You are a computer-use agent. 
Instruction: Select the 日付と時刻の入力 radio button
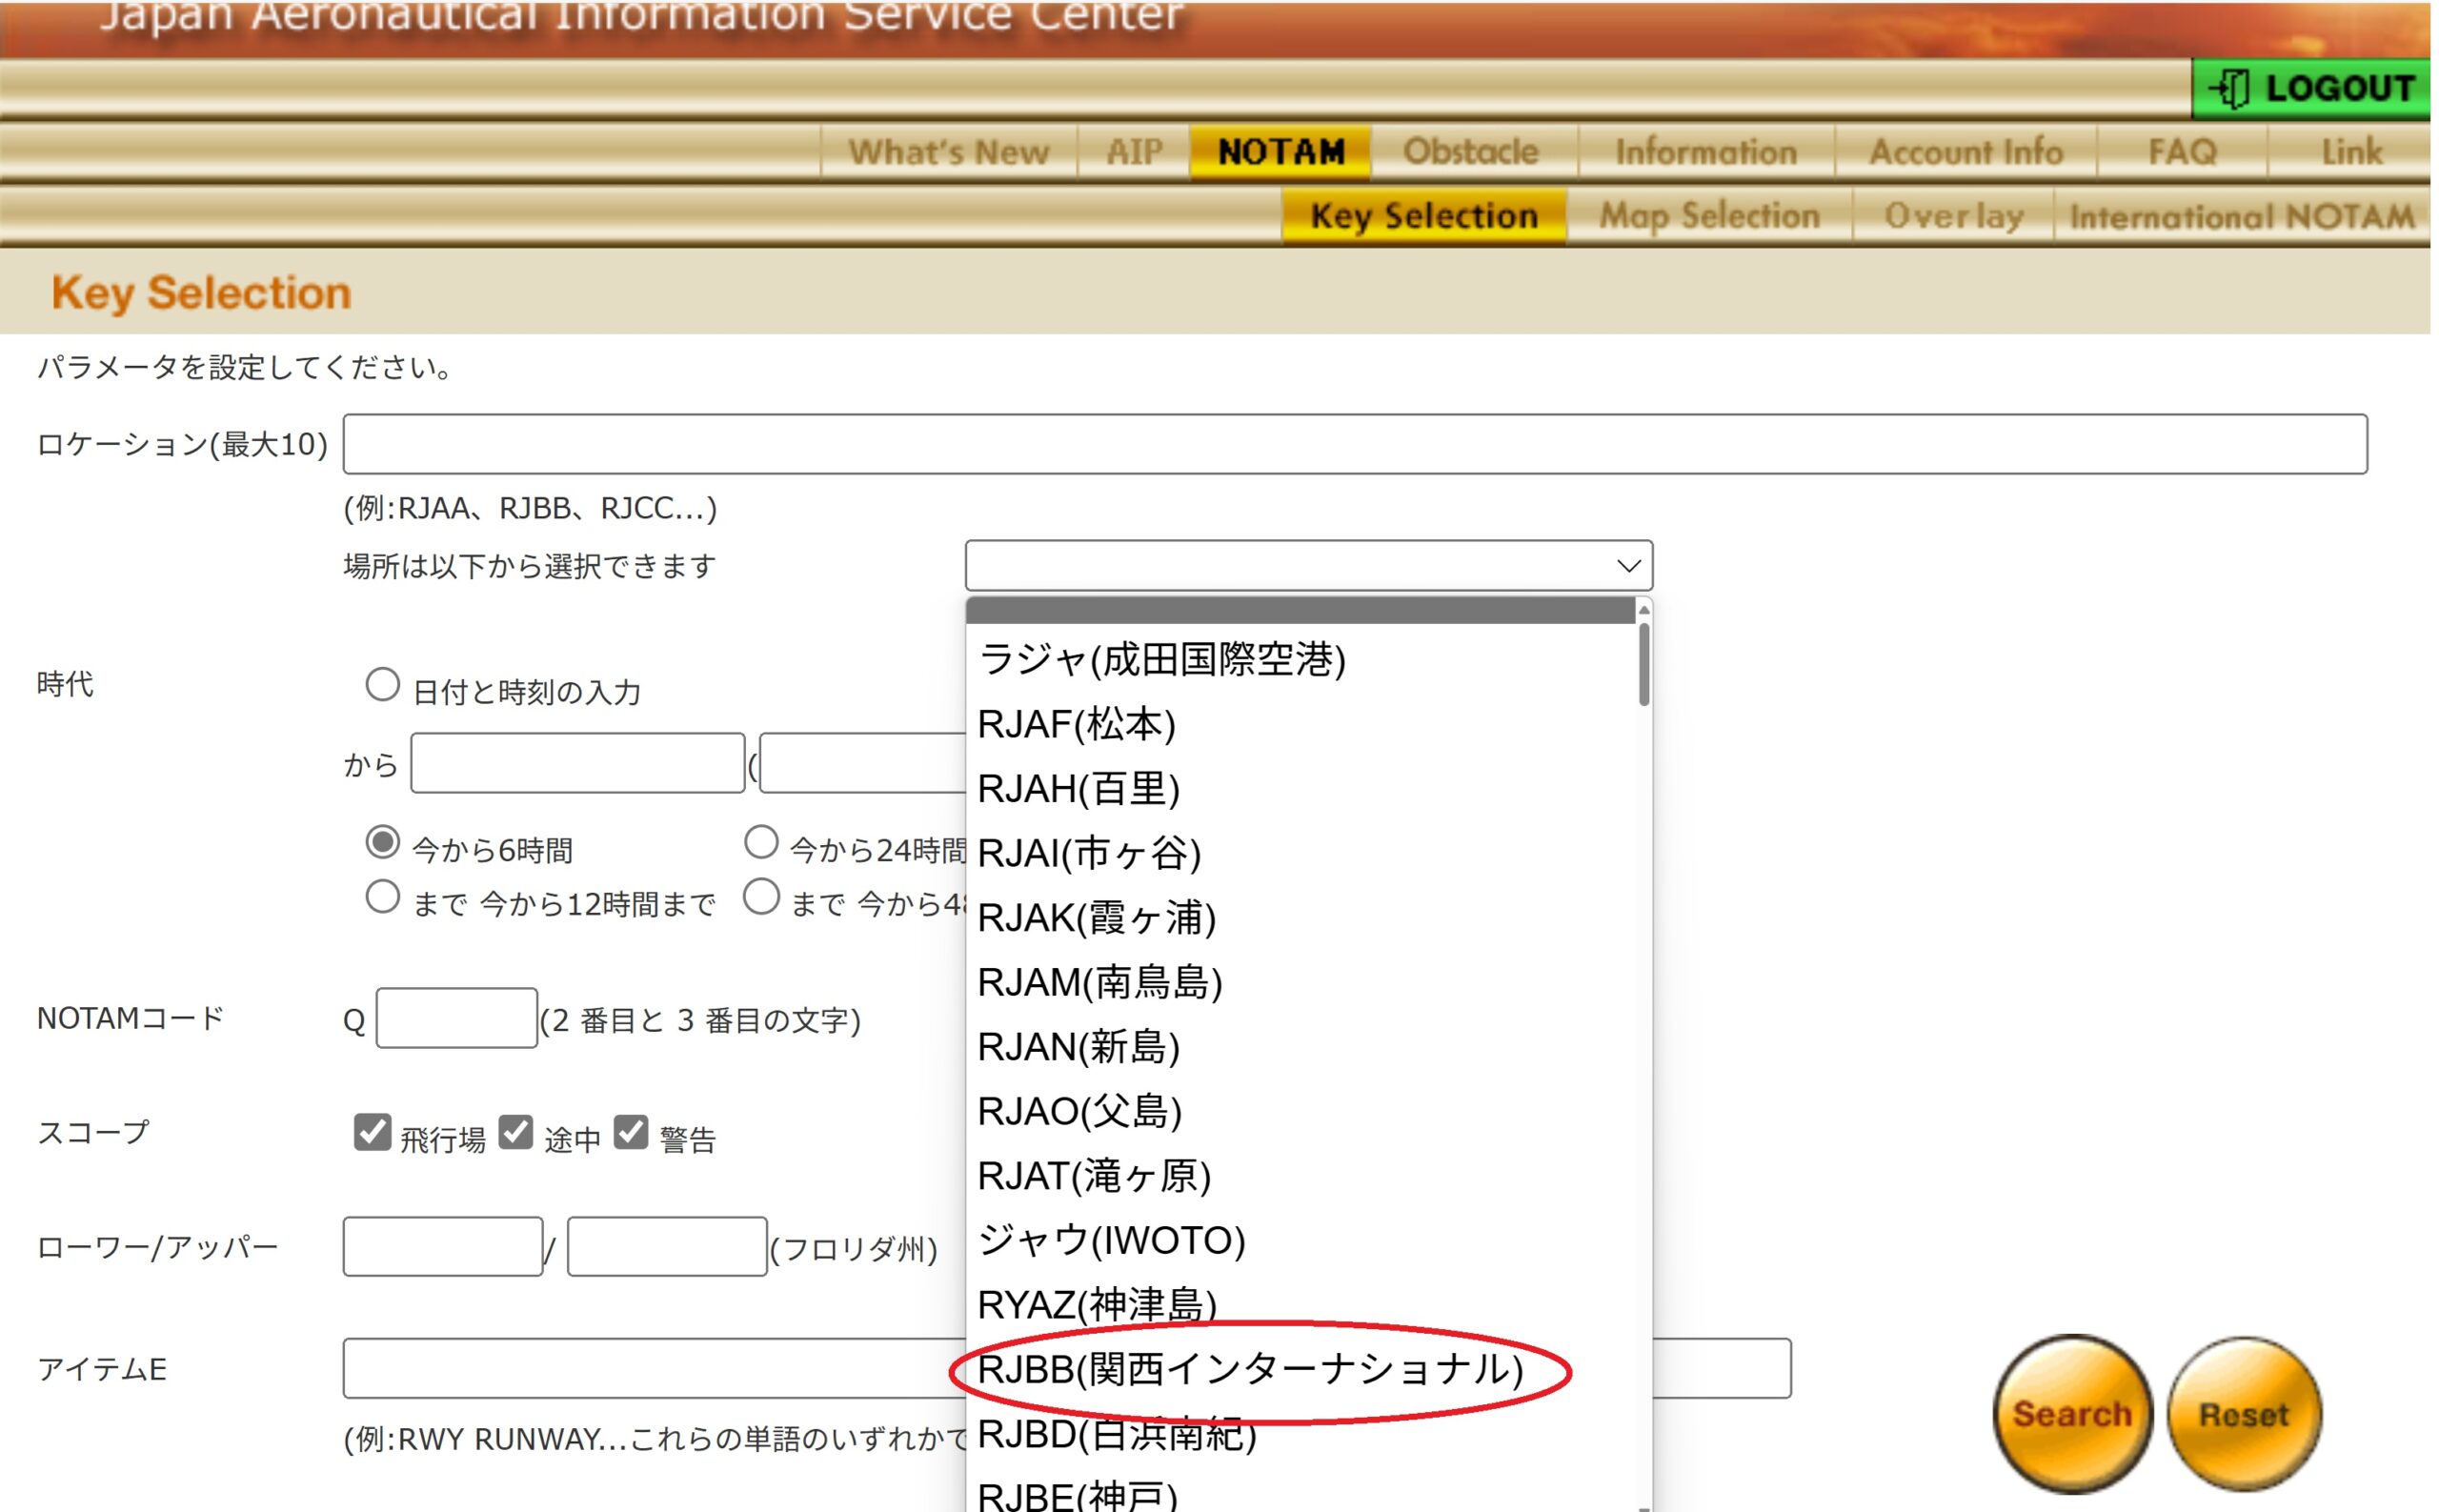coord(382,685)
